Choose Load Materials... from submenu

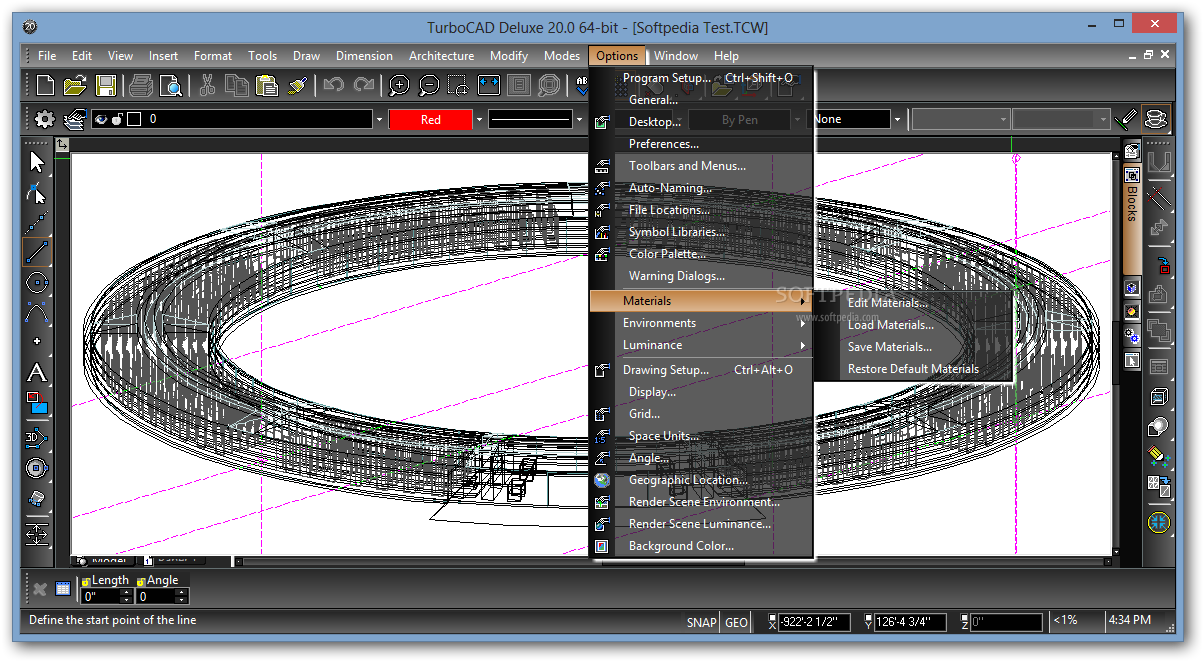pyautogui.click(x=891, y=325)
